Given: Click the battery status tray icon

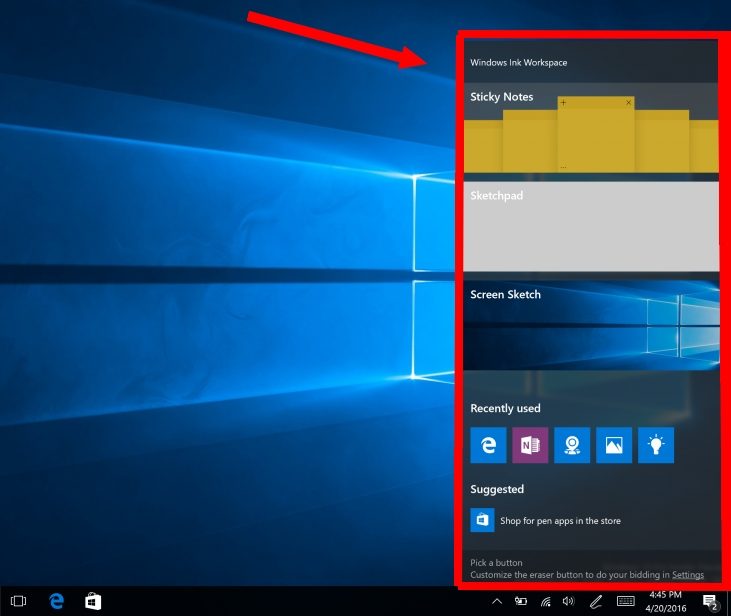Looking at the screenshot, I should 521,601.
